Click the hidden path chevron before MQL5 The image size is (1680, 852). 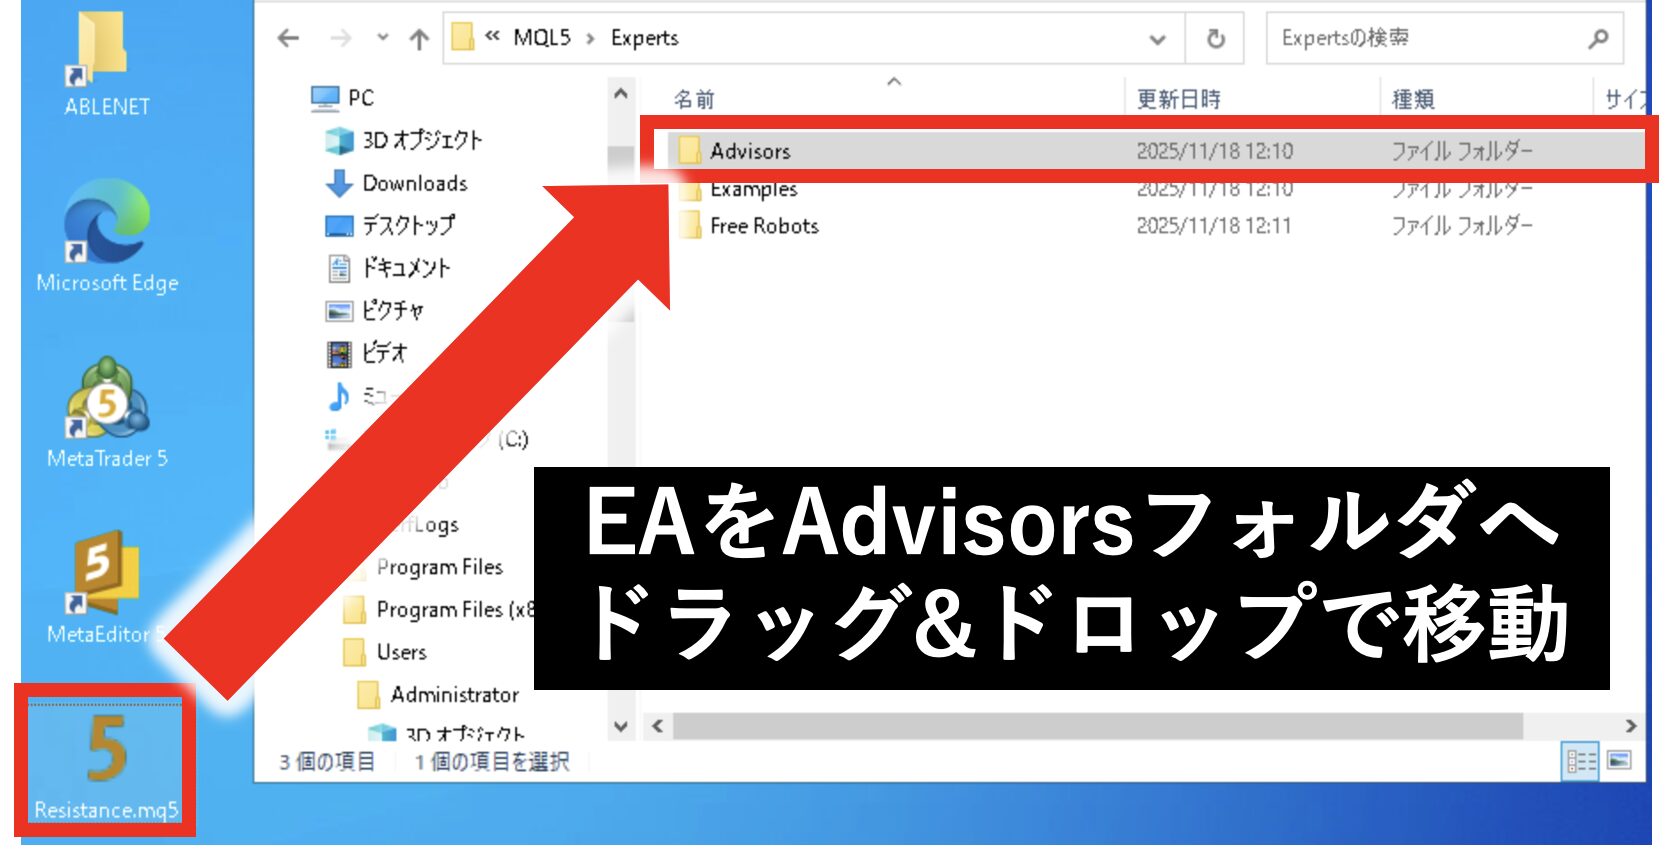(492, 37)
